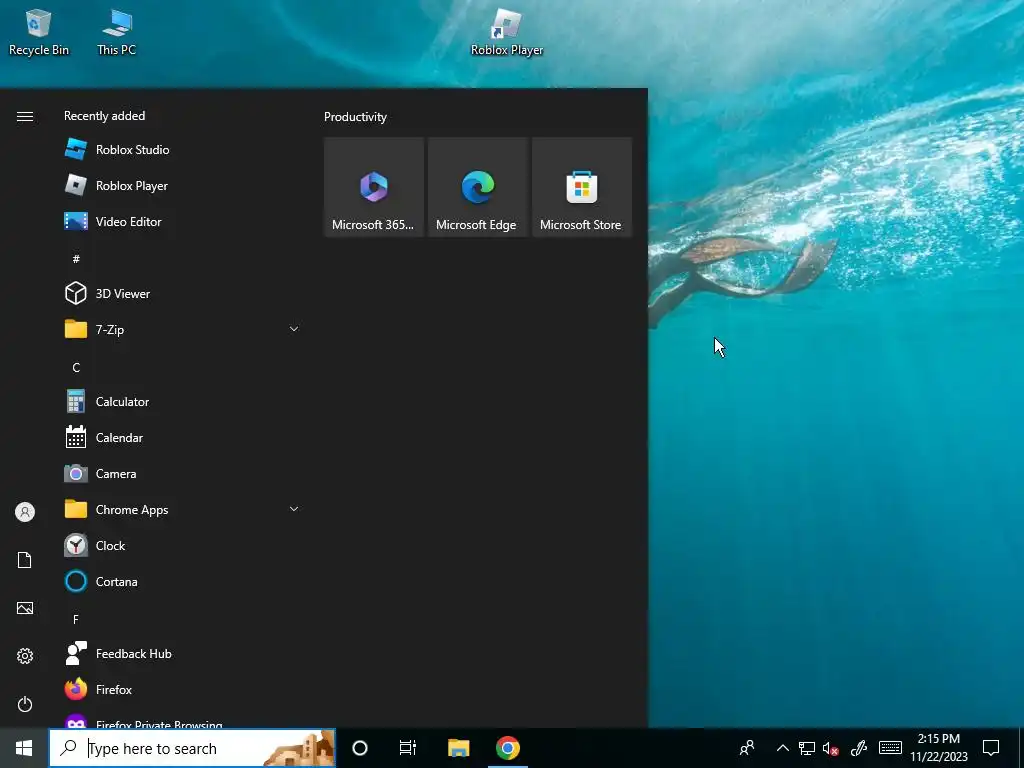Open 3D Viewer app
This screenshot has height=768, width=1024.
(x=182, y=293)
